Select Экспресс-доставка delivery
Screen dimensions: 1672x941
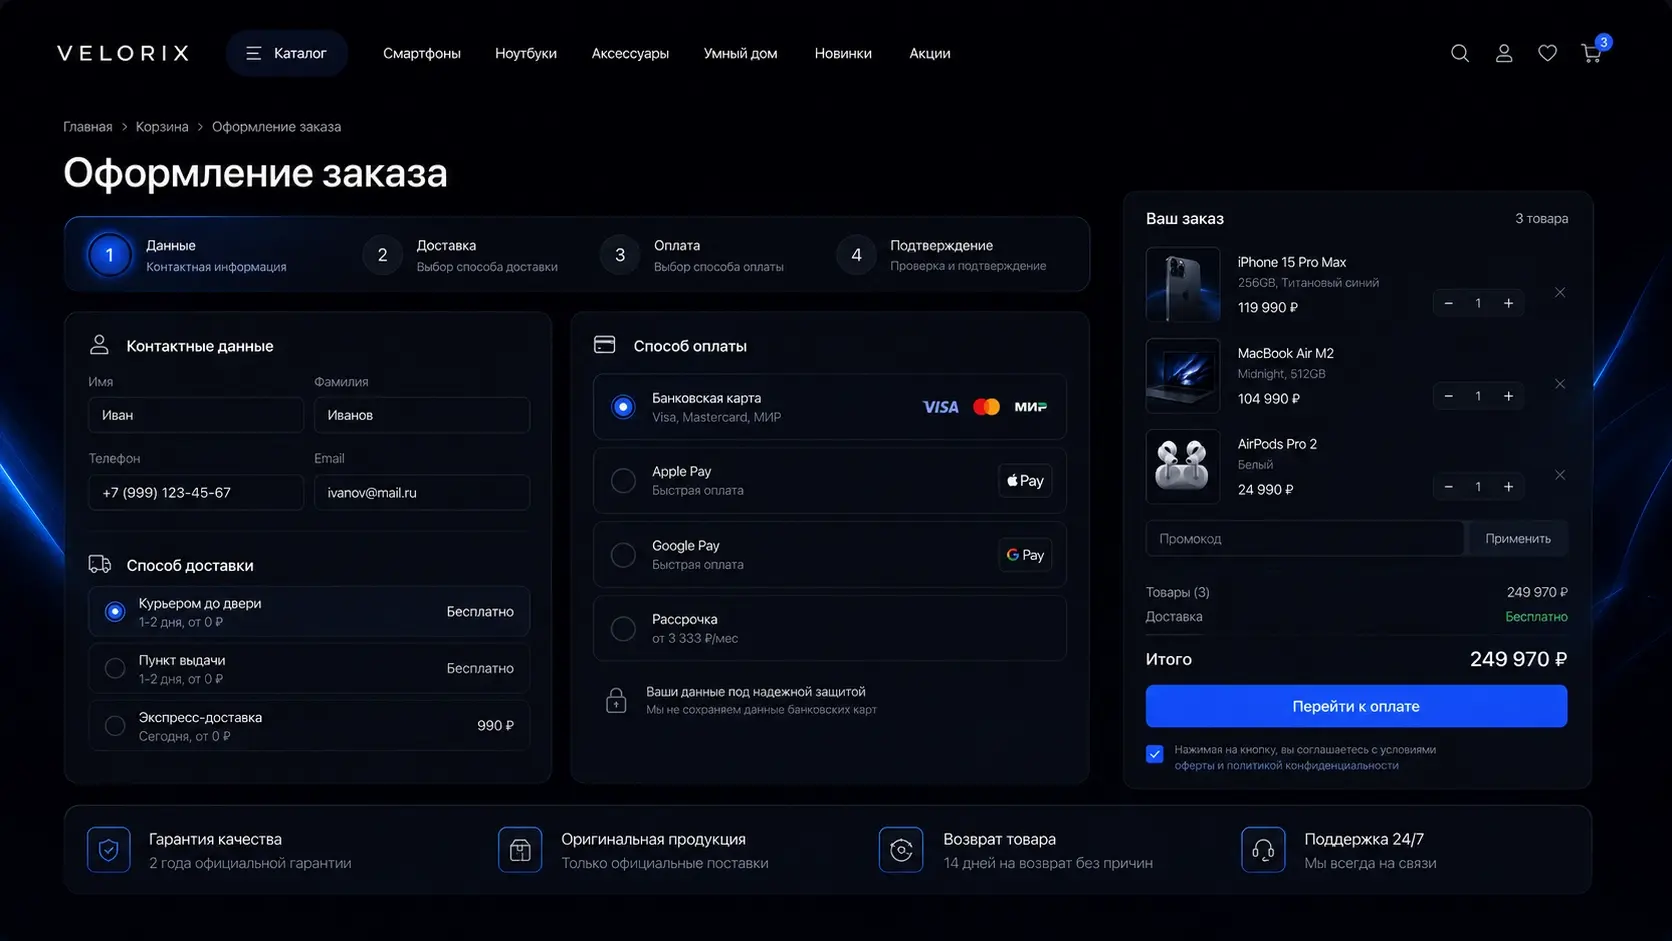click(309, 726)
